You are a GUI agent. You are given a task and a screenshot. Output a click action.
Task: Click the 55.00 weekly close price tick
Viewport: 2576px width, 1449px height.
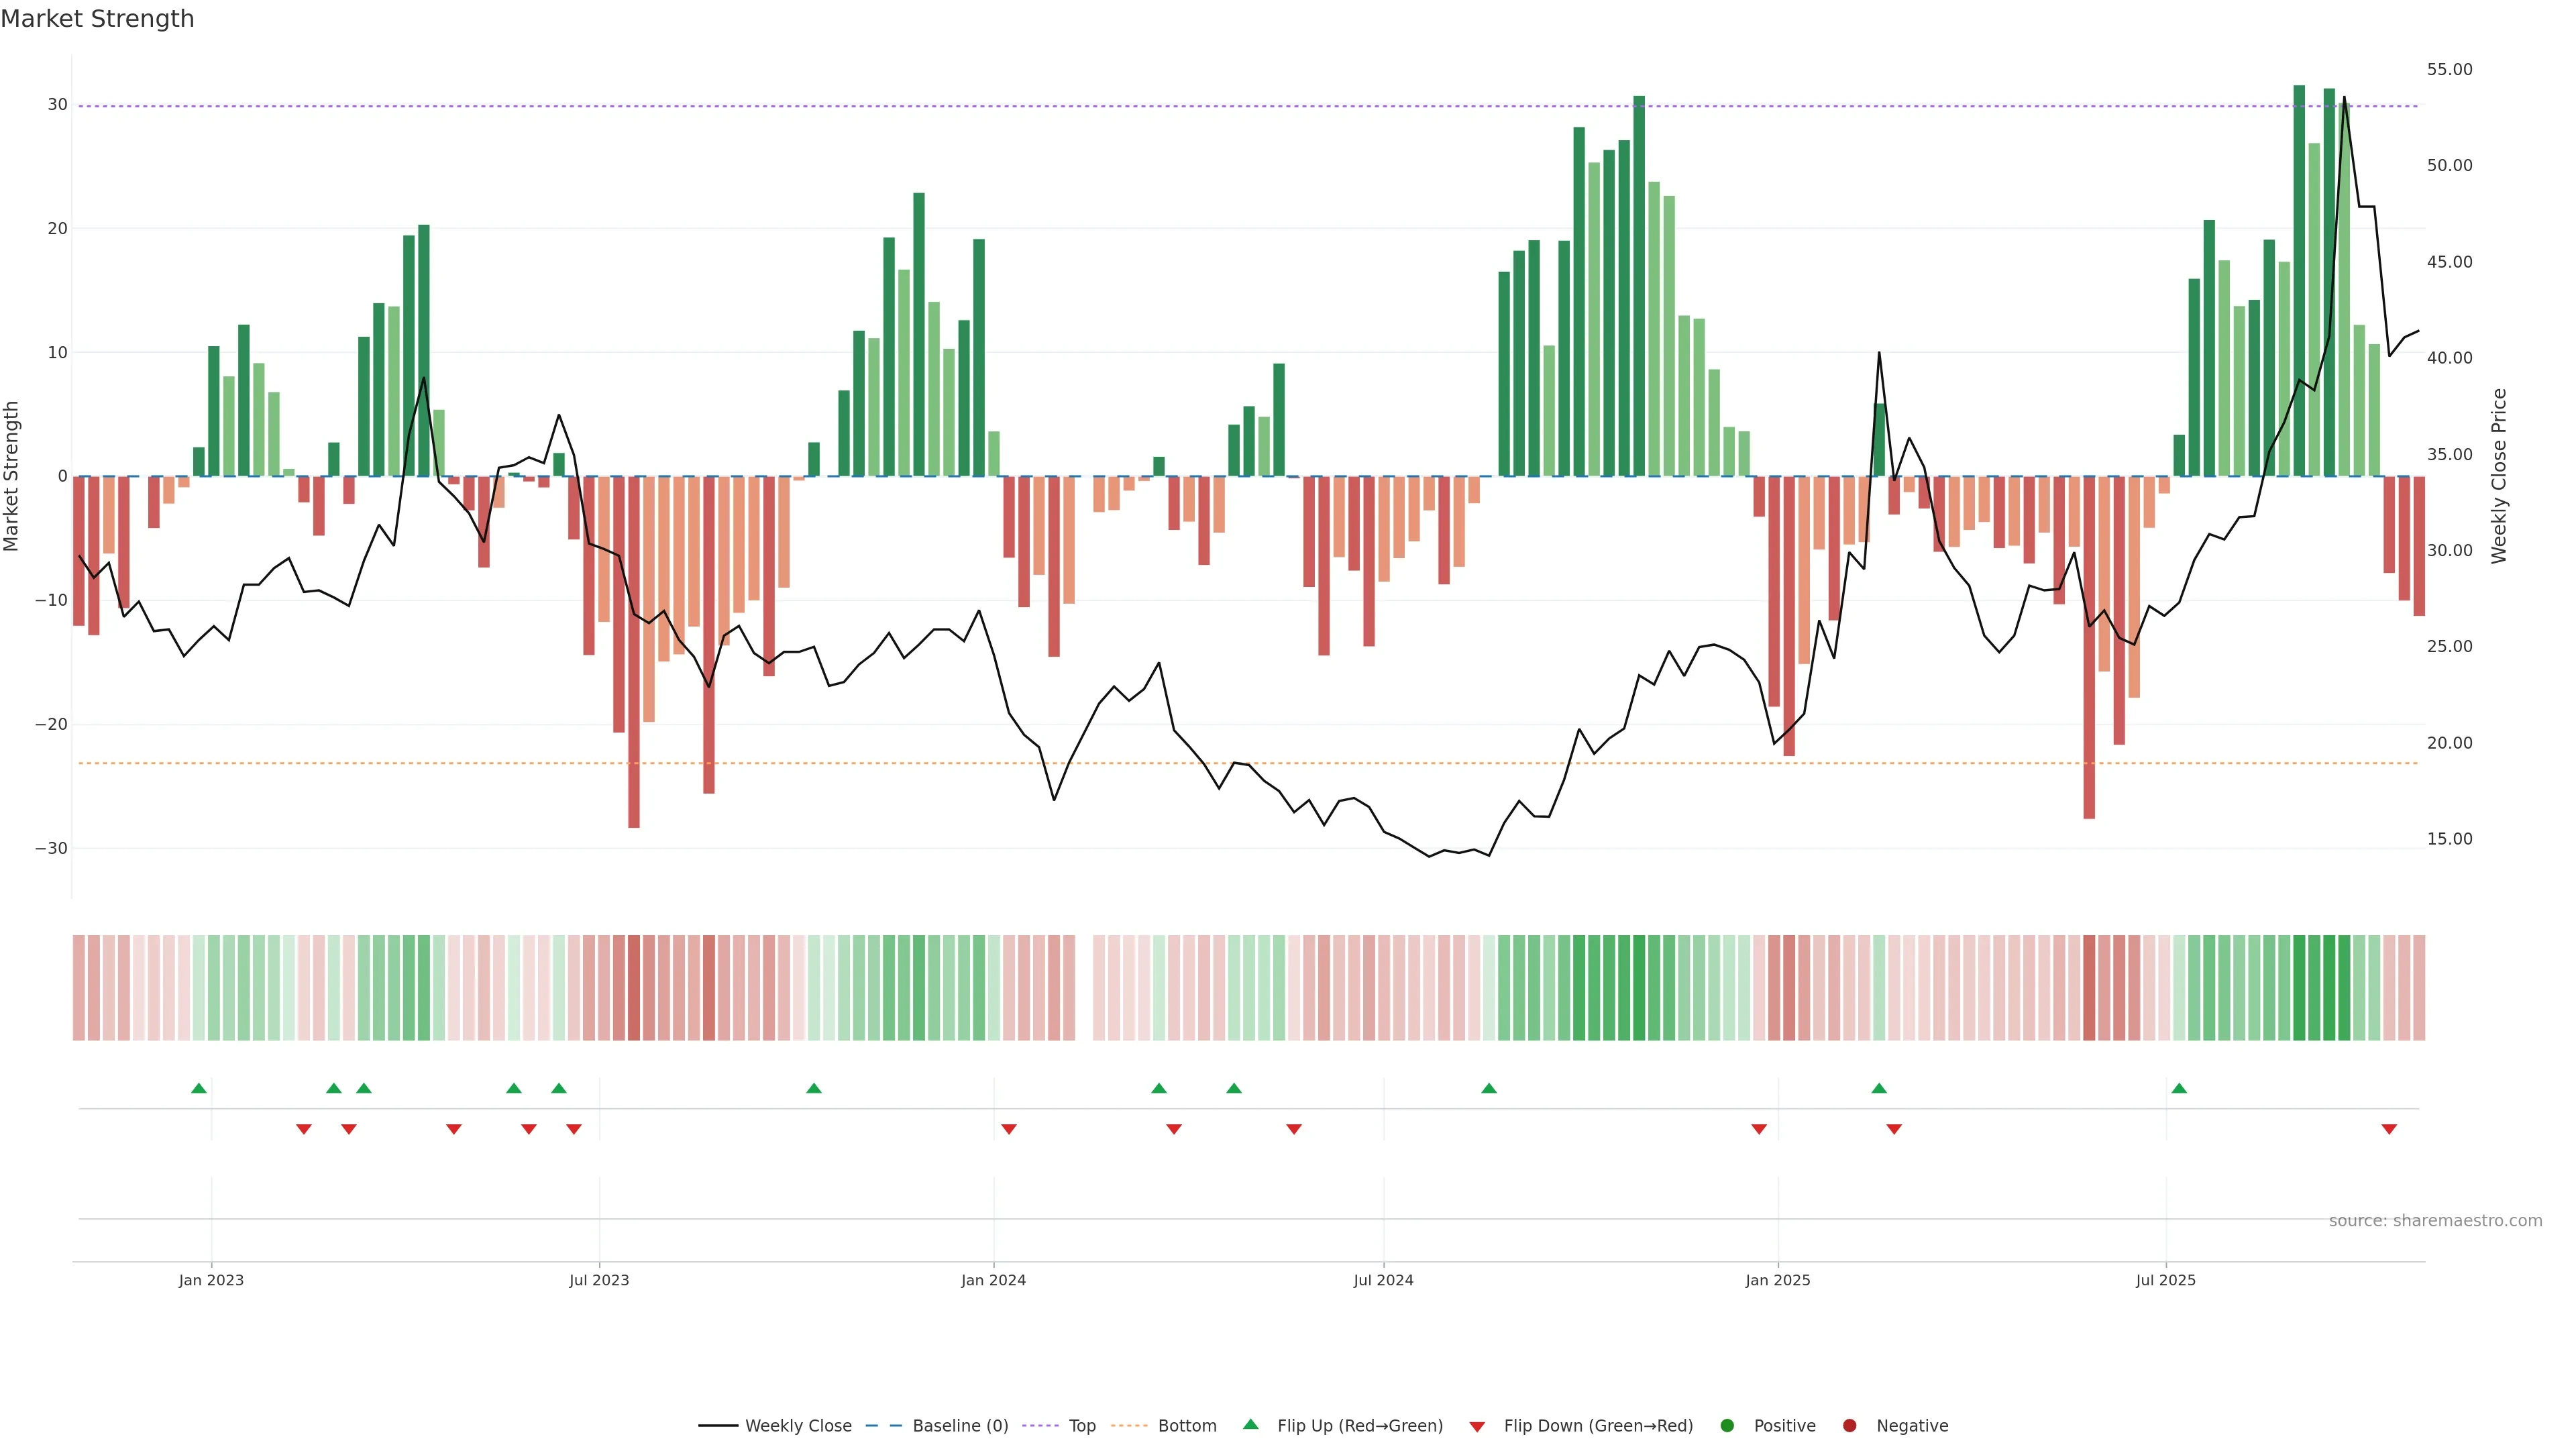pos(2449,69)
